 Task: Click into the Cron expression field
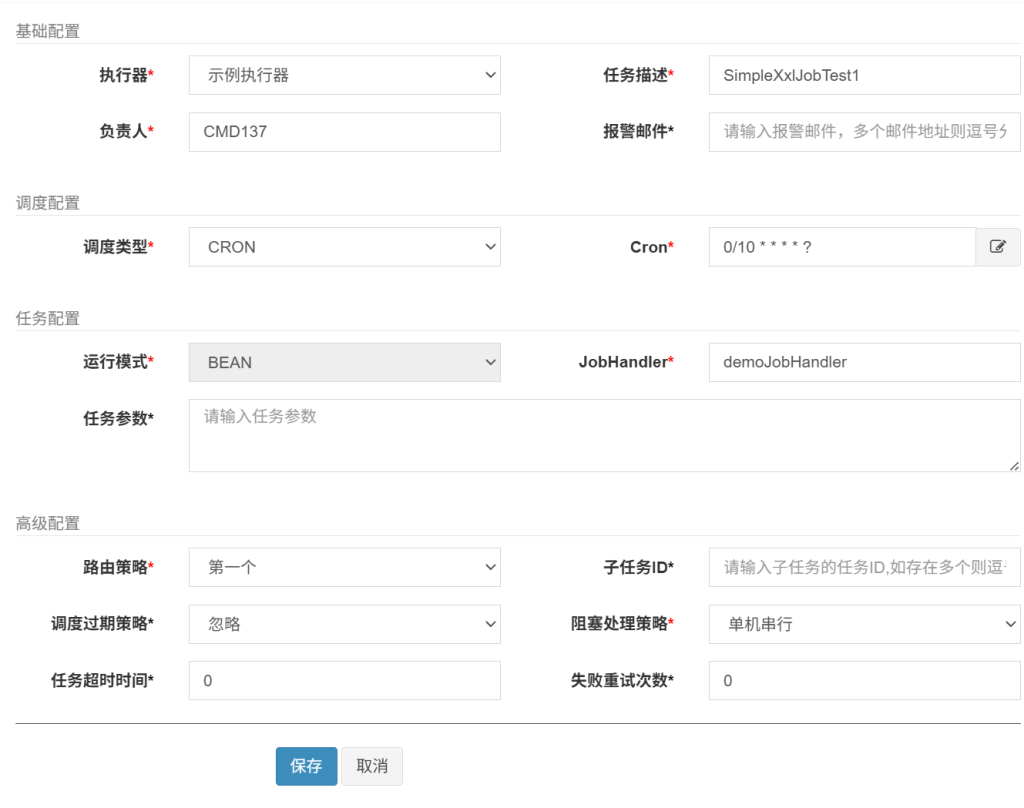coord(842,247)
